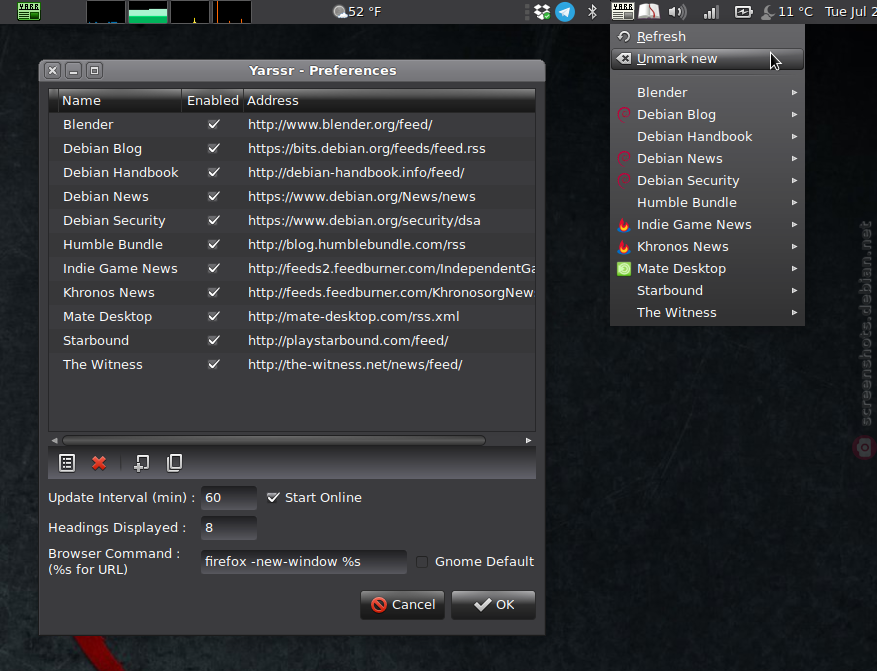Expand the Debian Blog submenu arrow

[794, 115]
